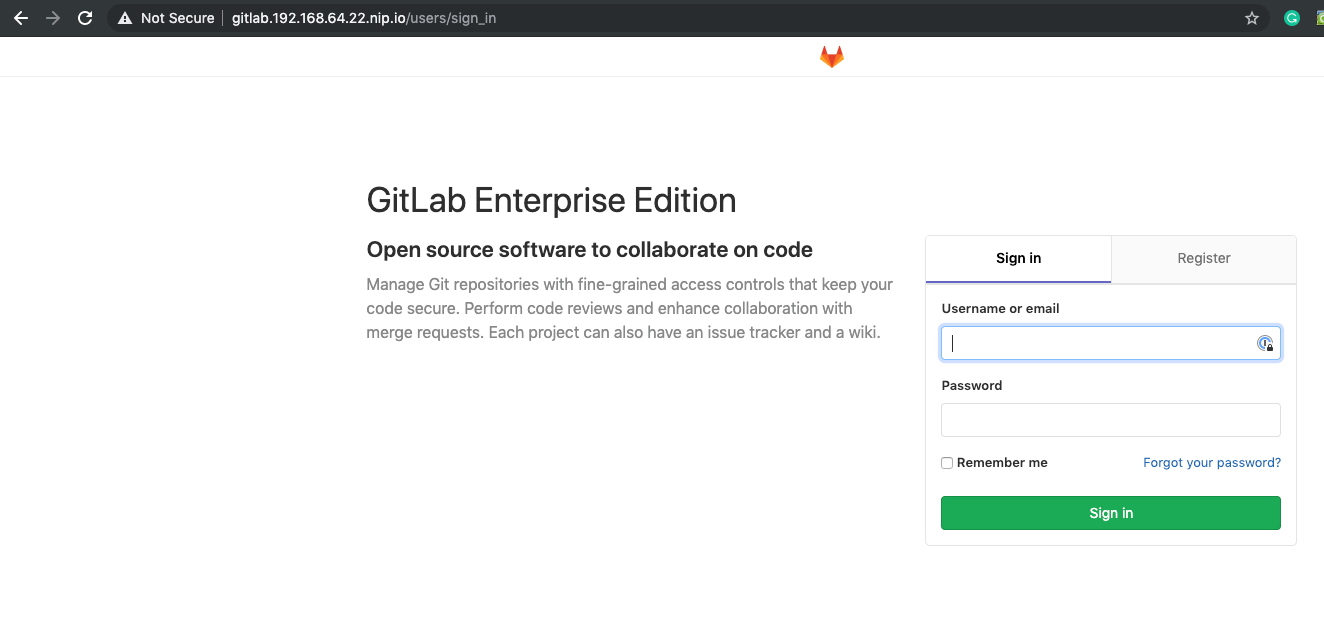
Task: Tick the Remember me checkbox
Action: coord(947,463)
